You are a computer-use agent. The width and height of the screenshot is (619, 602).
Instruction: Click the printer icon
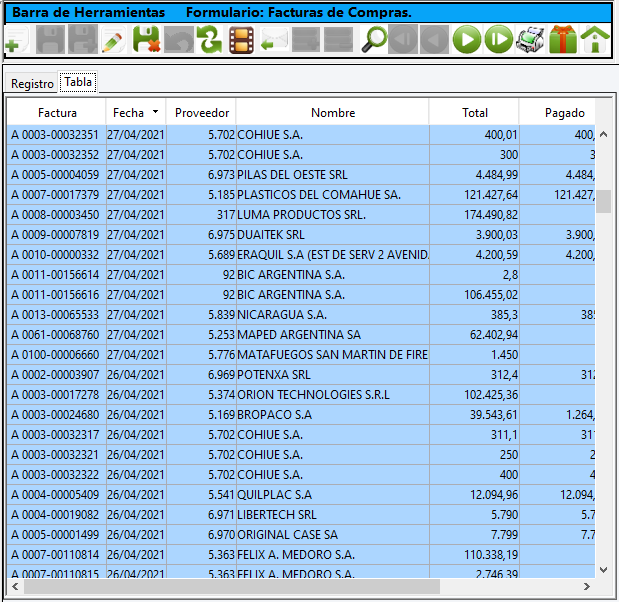pyautogui.click(x=530, y=39)
